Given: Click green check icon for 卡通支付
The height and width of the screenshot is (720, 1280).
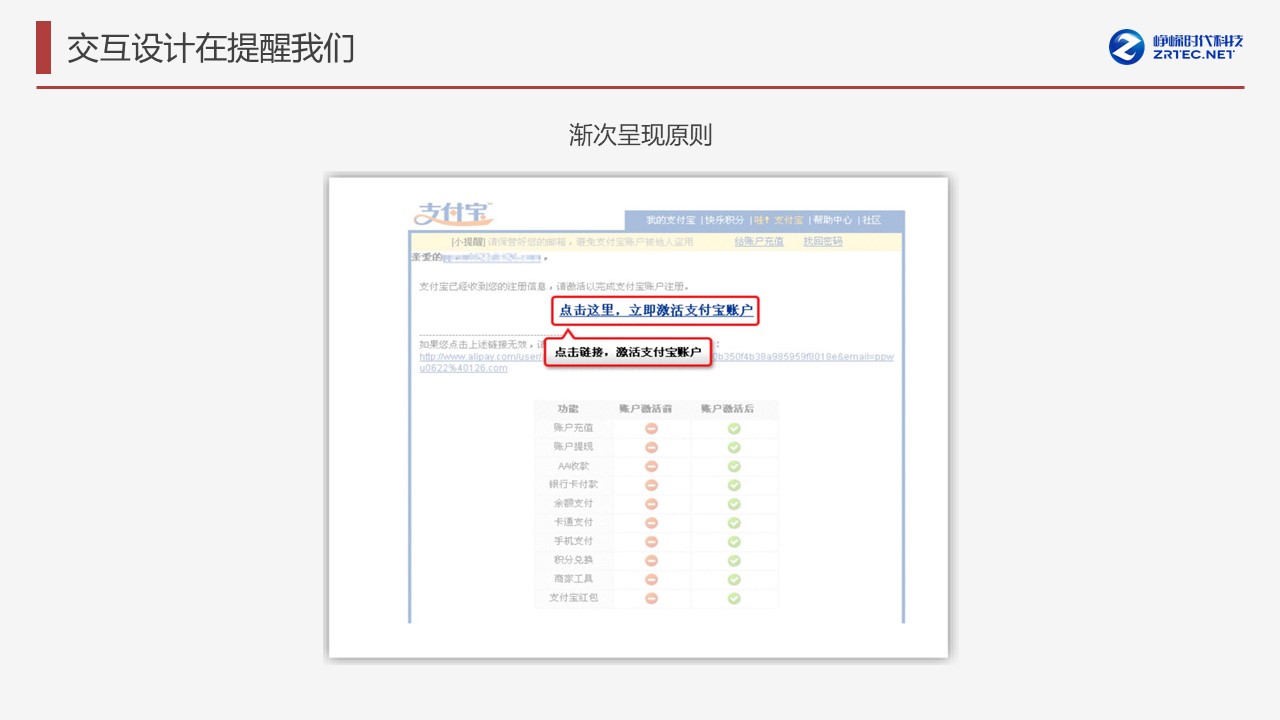Looking at the screenshot, I should [x=734, y=523].
